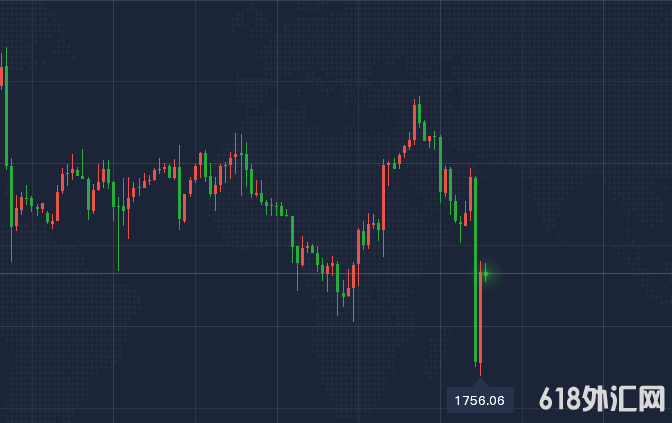The width and height of the screenshot is (672, 423).
Task: Select the tallest green candle plunging to the low
Action: pos(475,268)
